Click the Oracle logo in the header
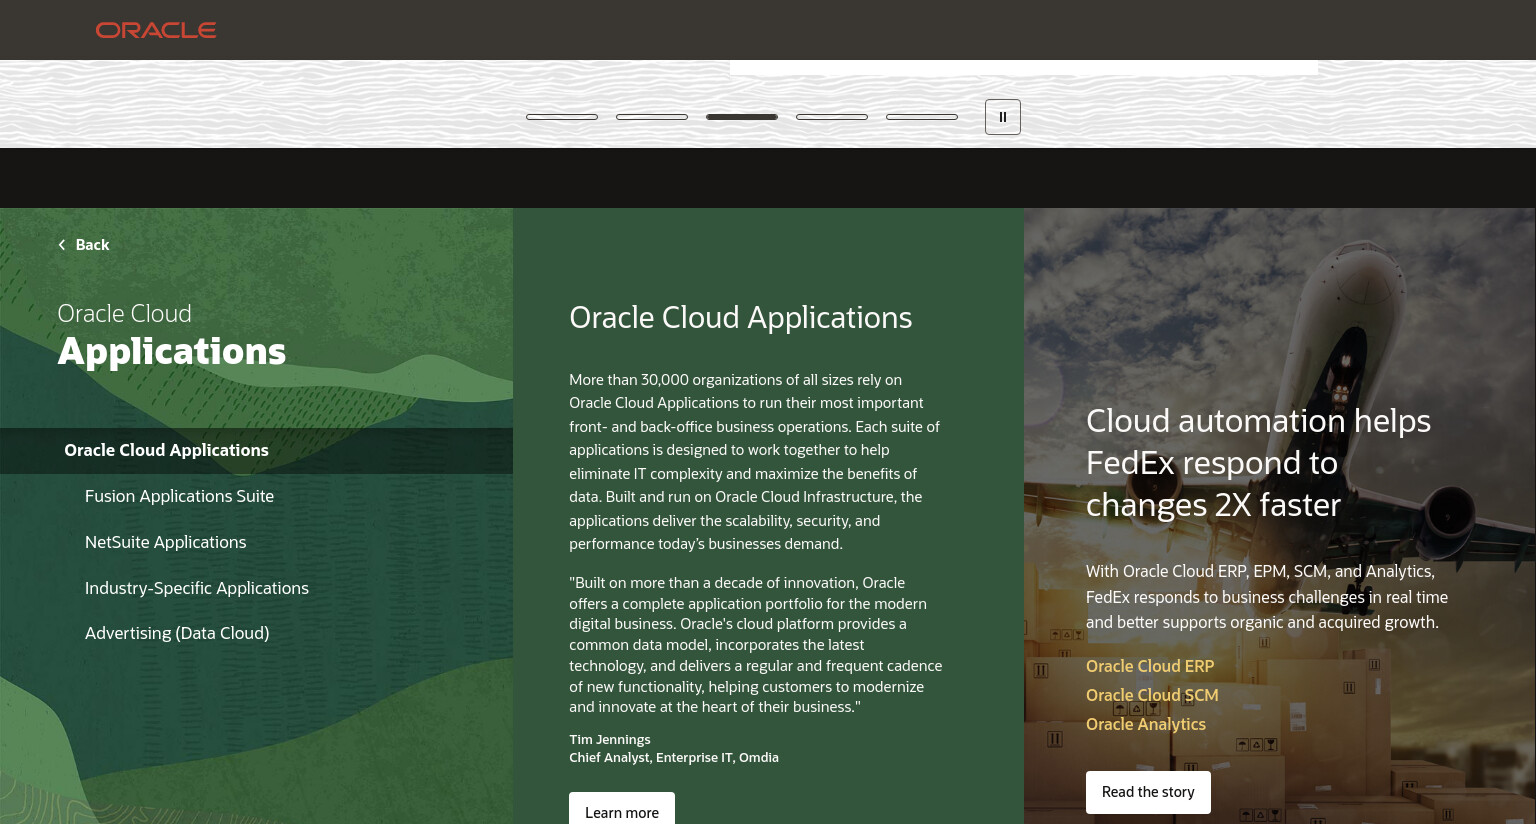The width and height of the screenshot is (1536, 824). (x=156, y=30)
